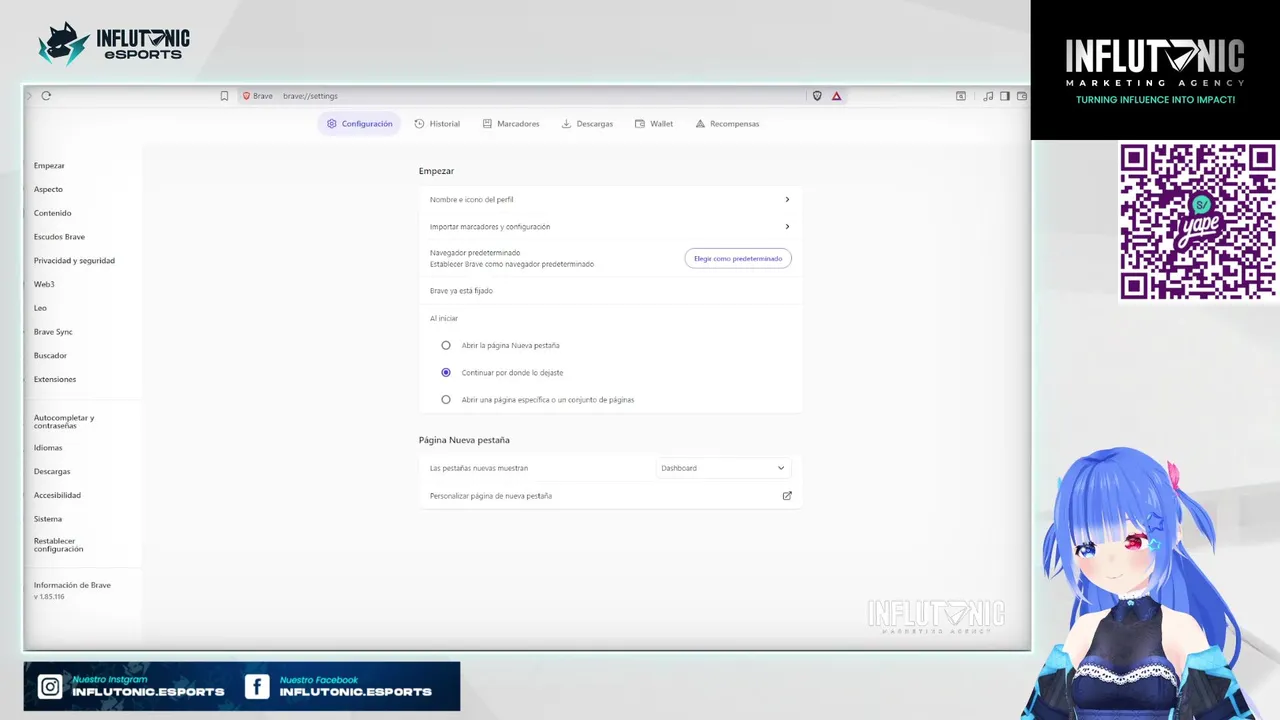The image size is (1280, 720).
Task: Open Información de Brave in the sidebar
Action: (x=72, y=585)
